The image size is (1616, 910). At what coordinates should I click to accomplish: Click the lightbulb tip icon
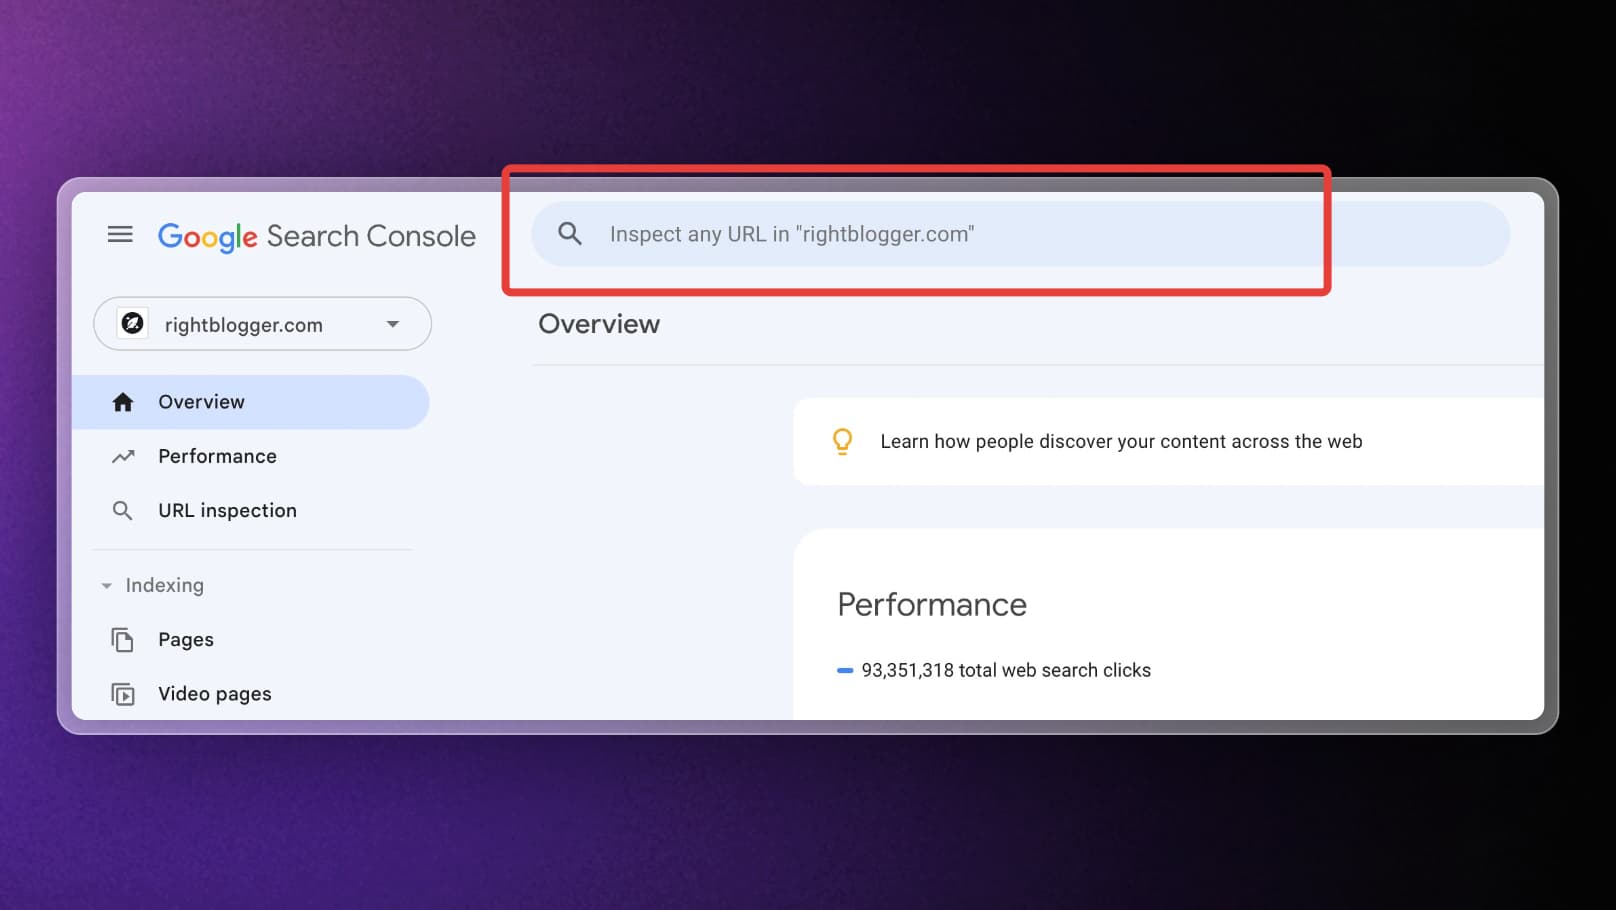tap(843, 441)
